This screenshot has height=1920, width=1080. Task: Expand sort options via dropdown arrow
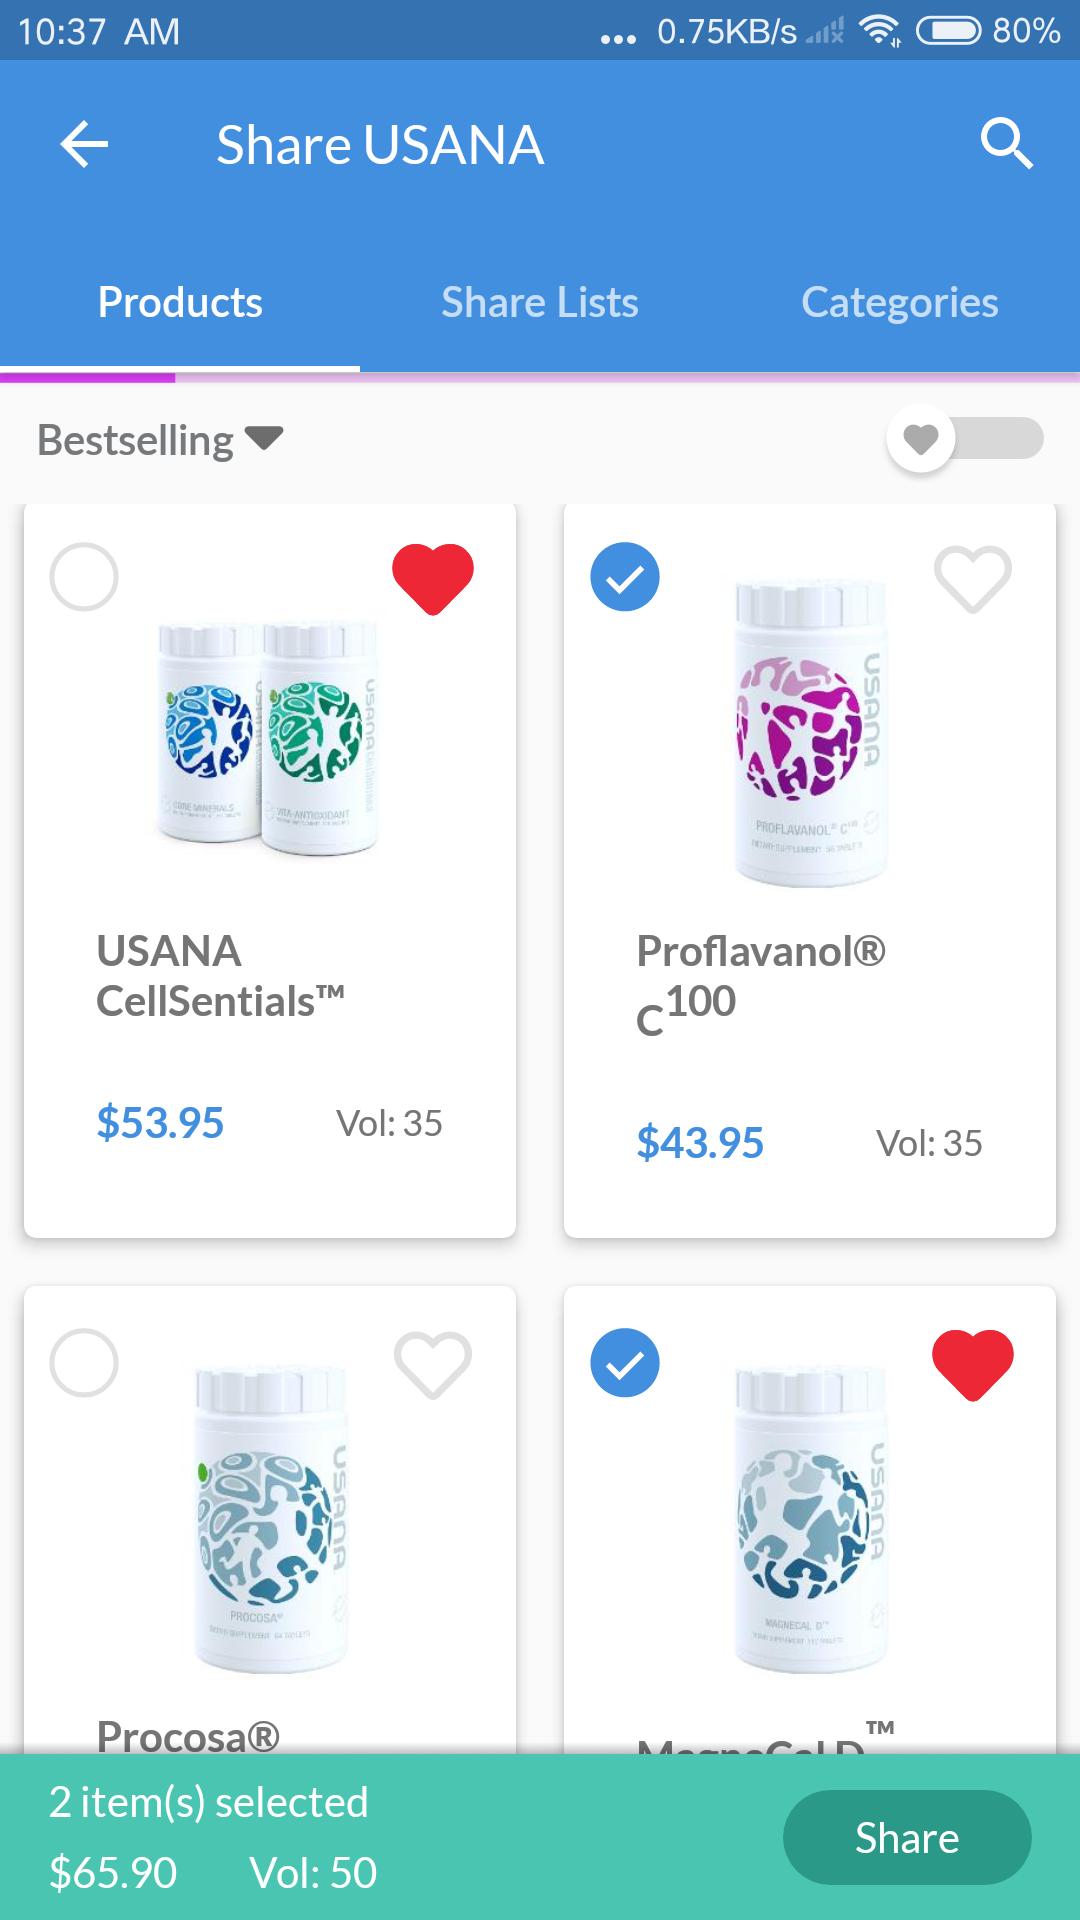coord(264,438)
